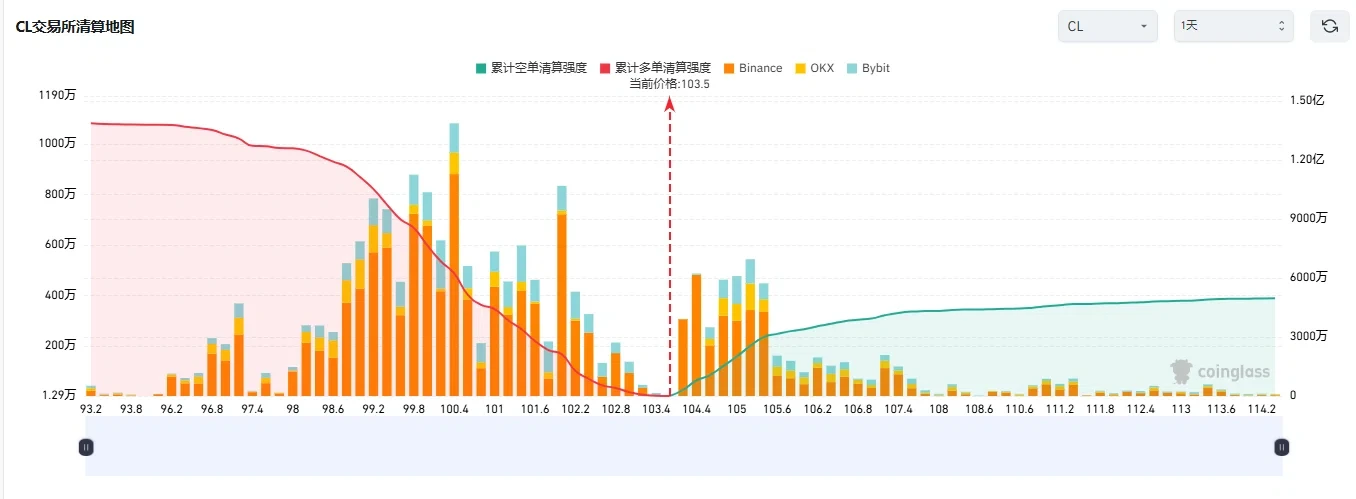Click the x-axis label 93.2

click(91, 409)
